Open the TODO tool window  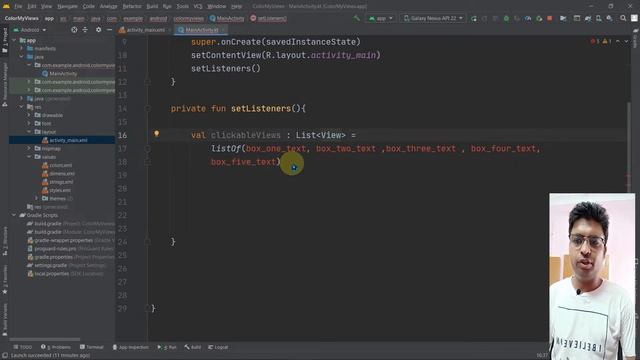click(22, 347)
